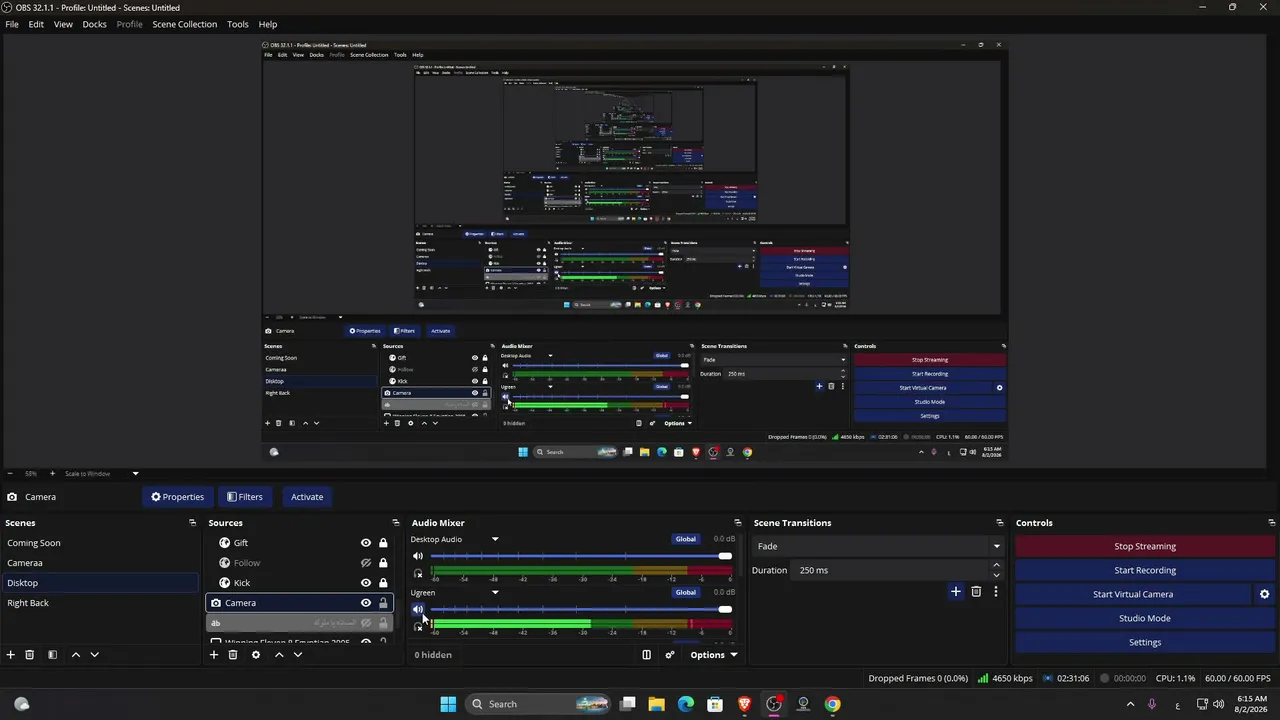Unlock the Gift source
Screen dimensions: 1280x720
tap(383, 543)
